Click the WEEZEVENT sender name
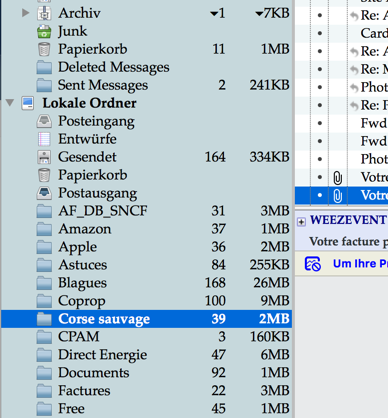Viewport: 388px width, 418px height. tap(348, 220)
